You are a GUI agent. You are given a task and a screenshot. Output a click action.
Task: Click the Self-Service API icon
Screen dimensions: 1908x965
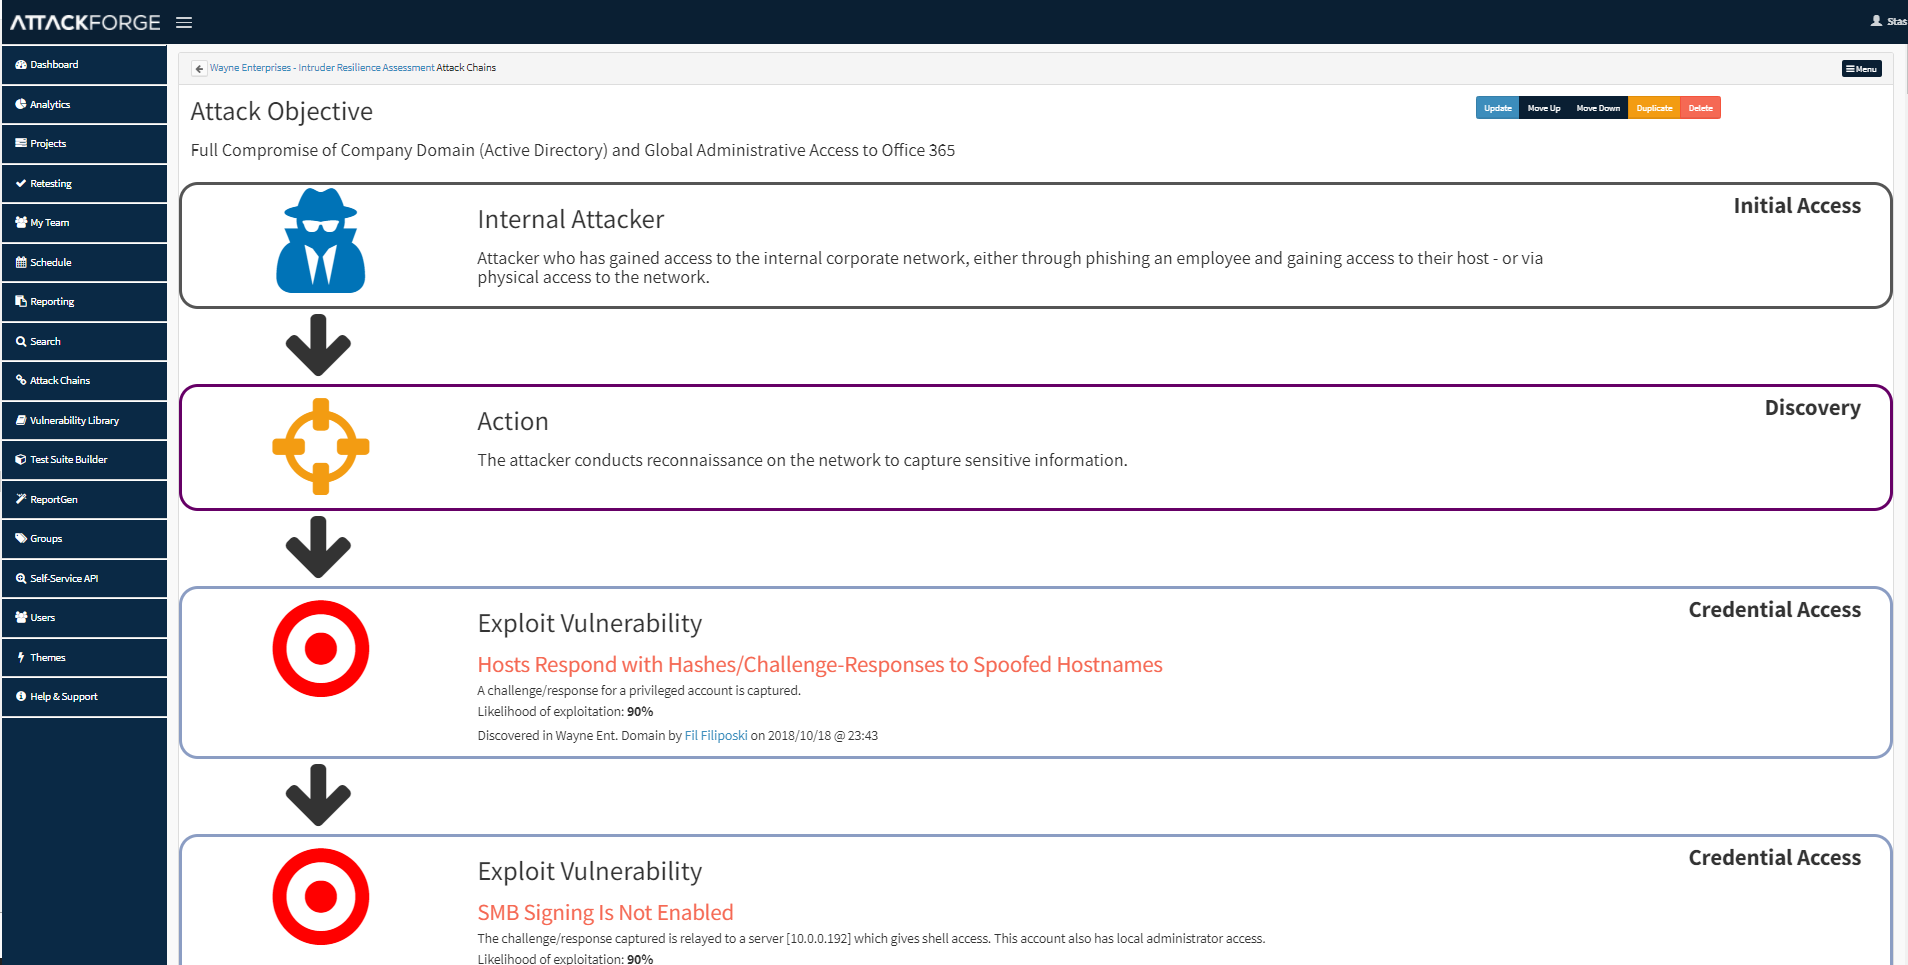[x=21, y=578]
